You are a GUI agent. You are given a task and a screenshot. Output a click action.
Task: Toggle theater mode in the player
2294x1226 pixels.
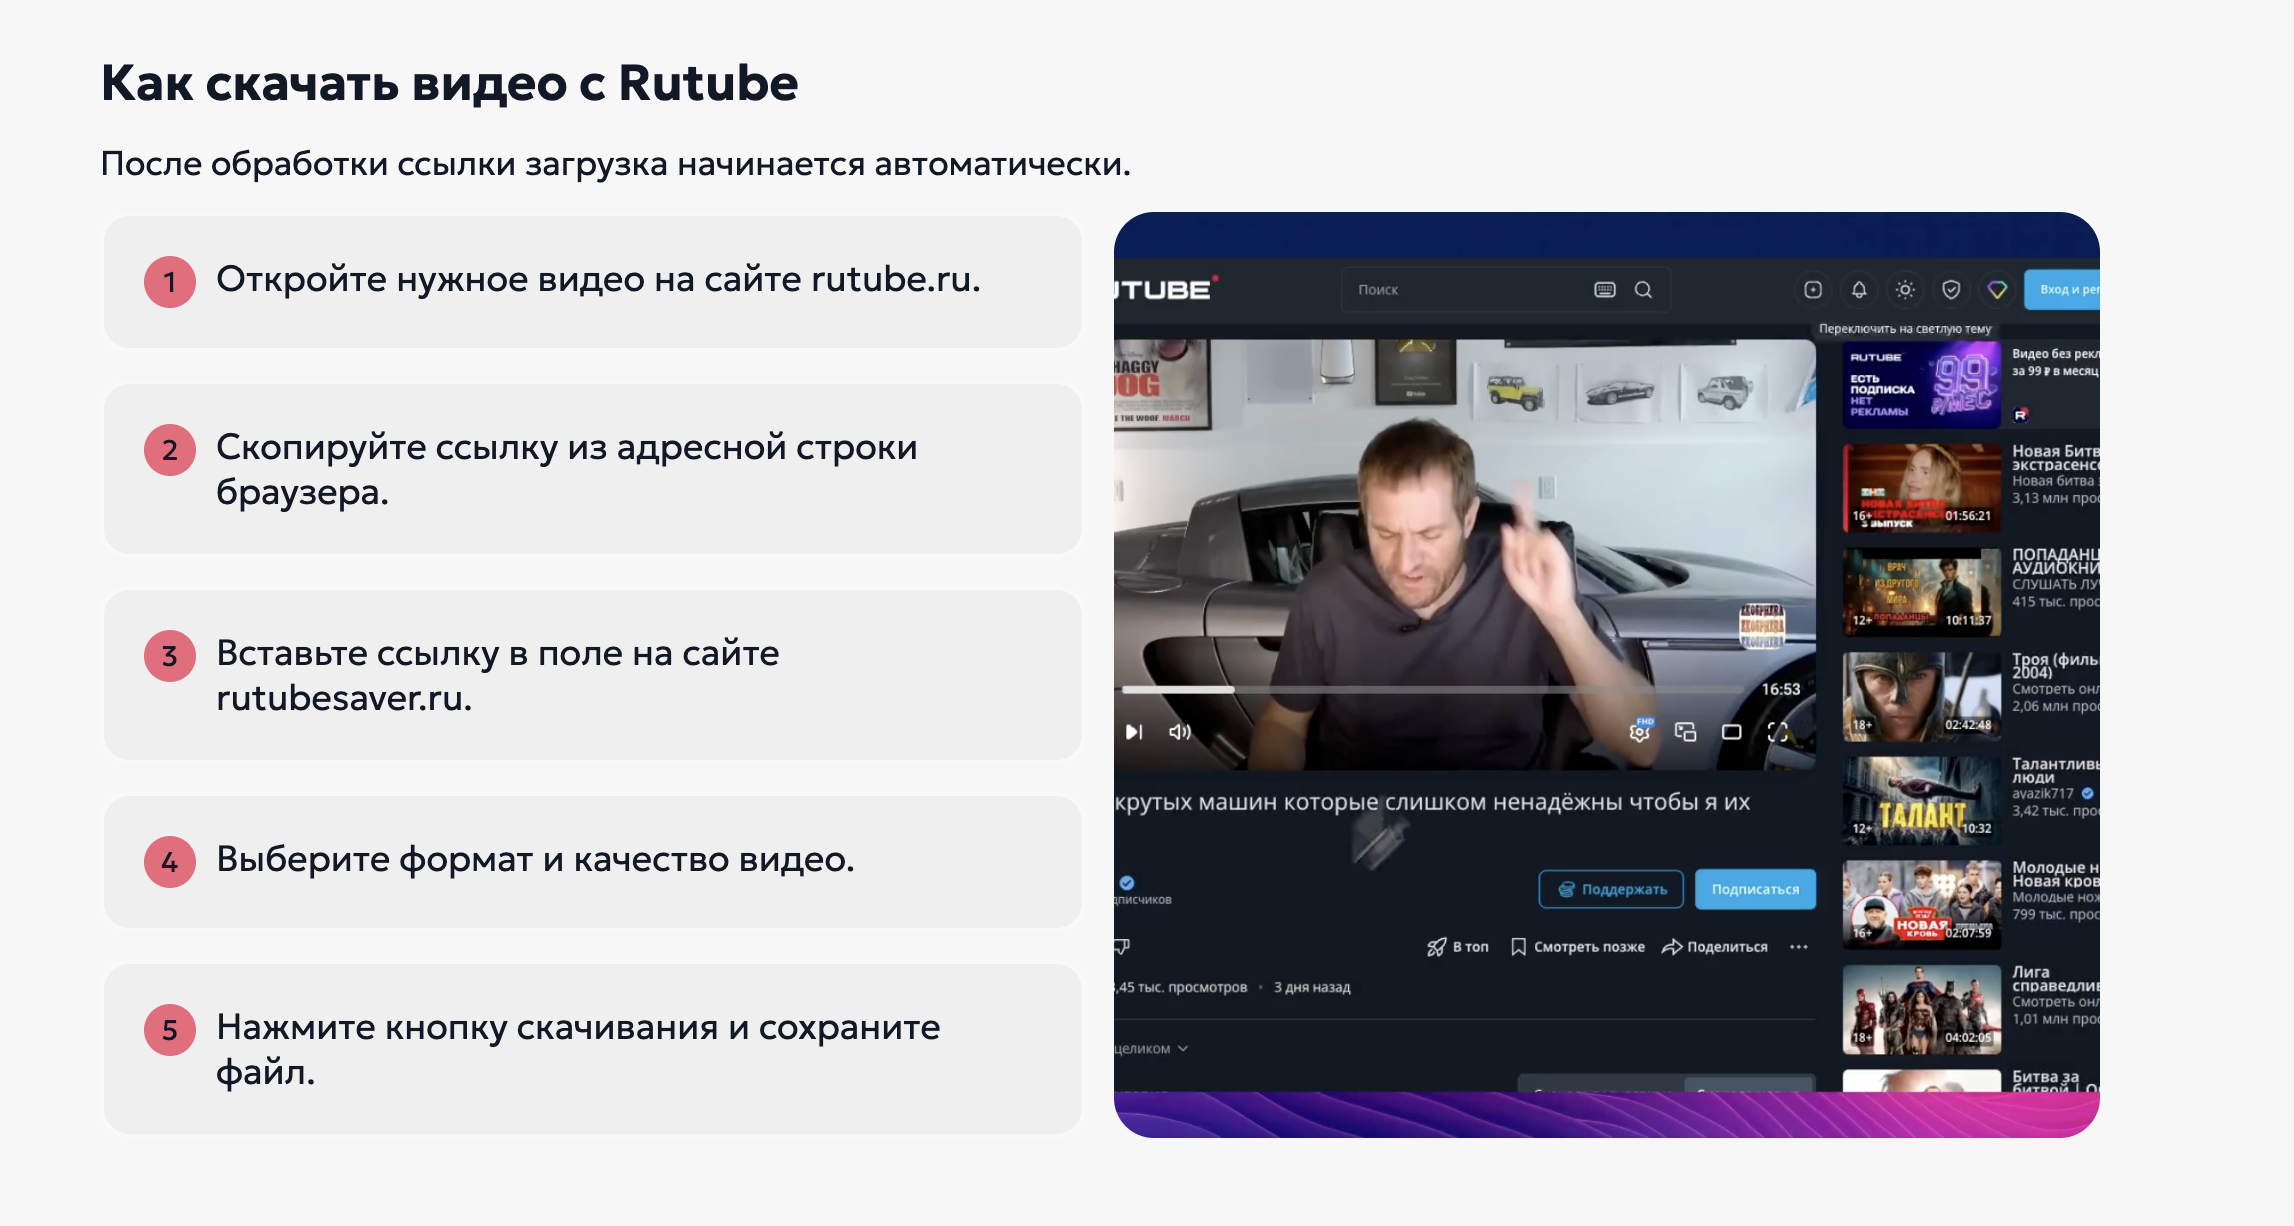1731,731
